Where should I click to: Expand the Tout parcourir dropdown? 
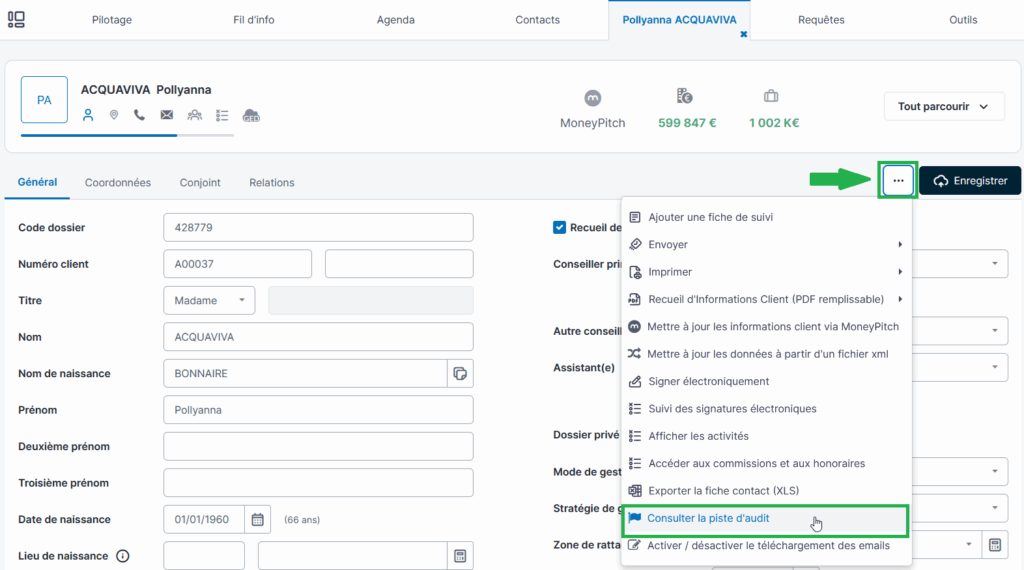point(943,107)
